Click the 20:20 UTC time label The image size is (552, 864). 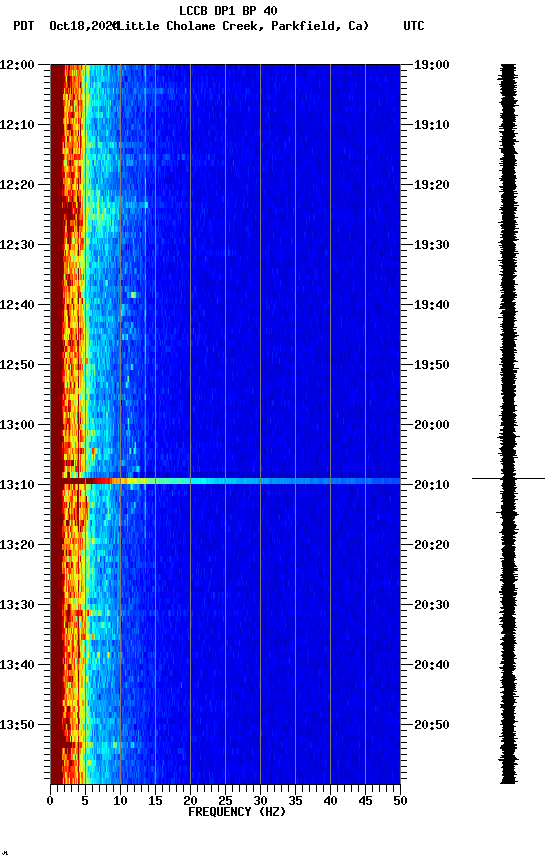432,546
